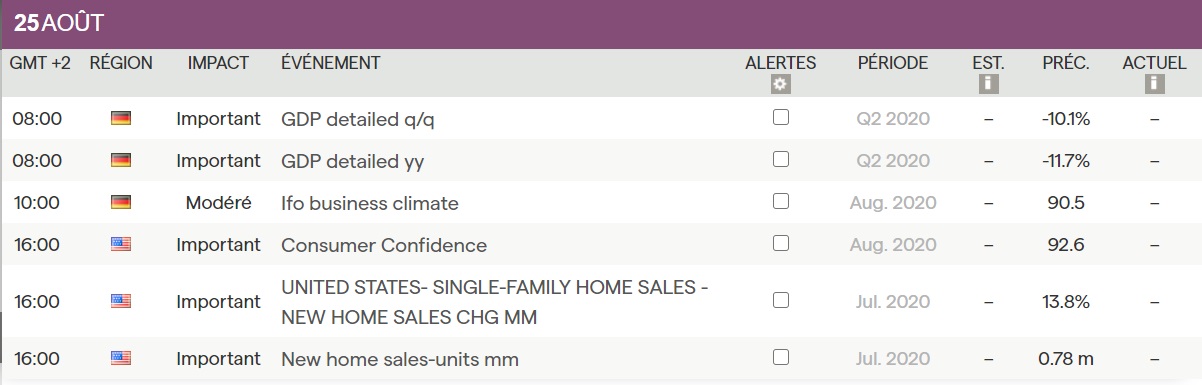Enable alert for New home sales-units mm

coord(781,357)
